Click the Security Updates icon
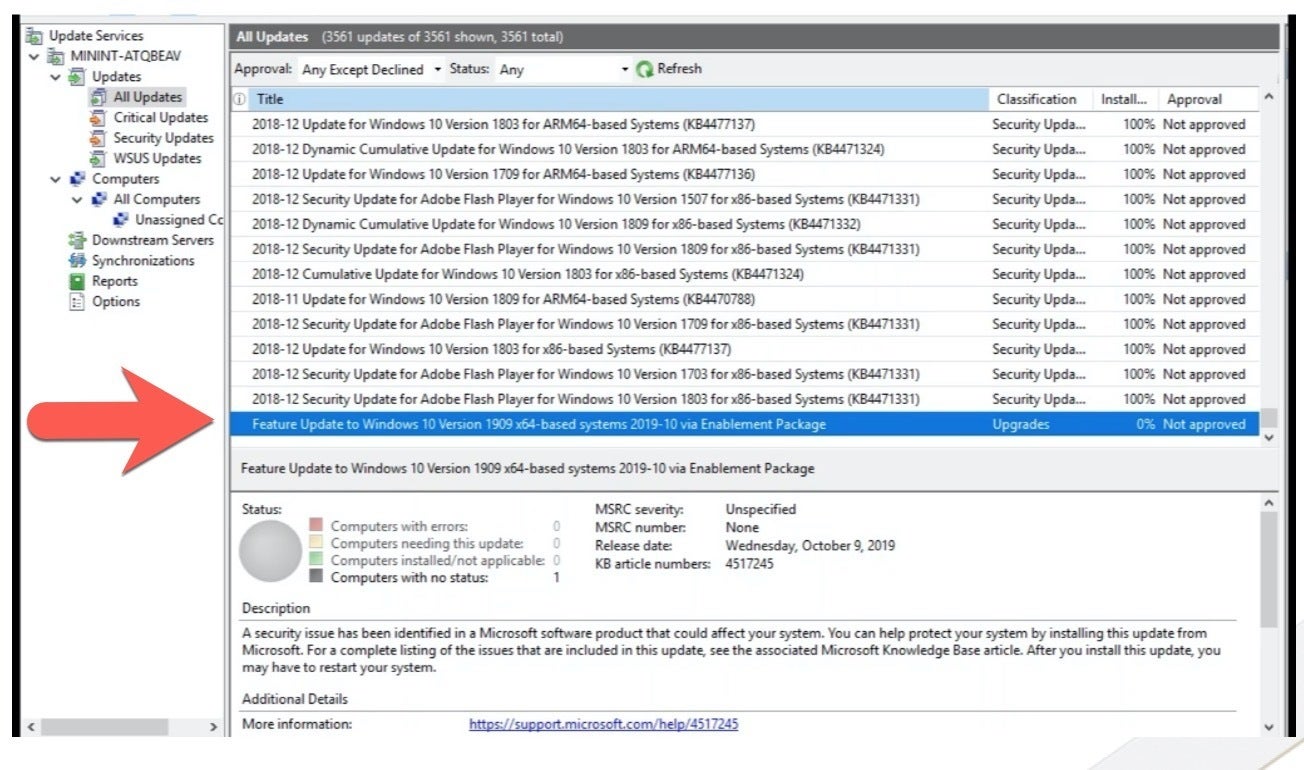Screen dimensions: 1304x770 98,138
